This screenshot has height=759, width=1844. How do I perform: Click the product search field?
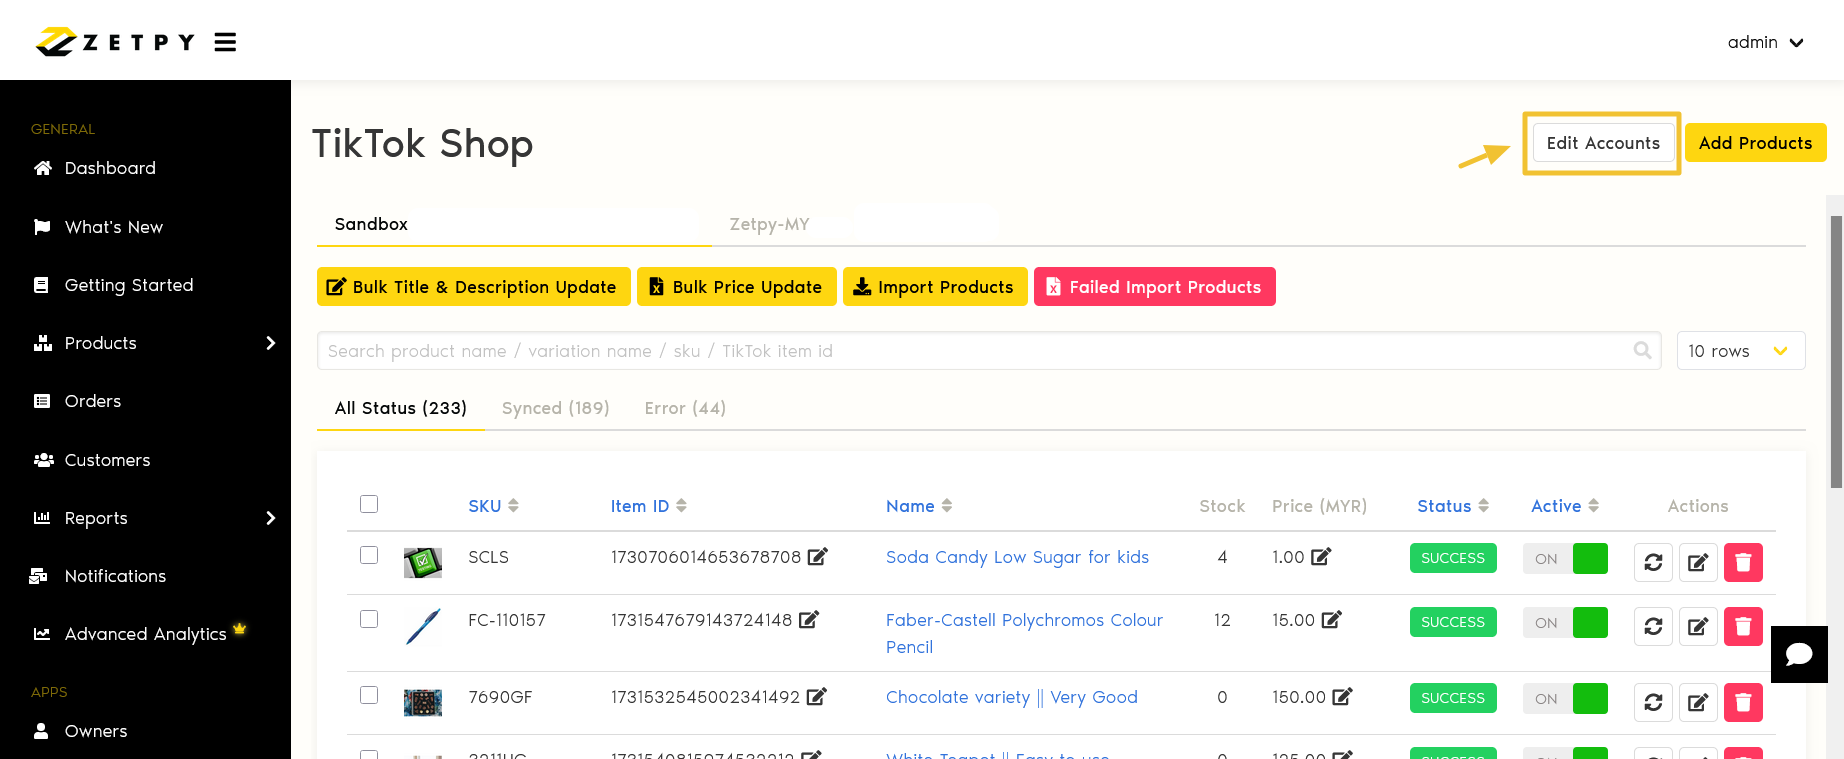pyautogui.click(x=989, y=351)
